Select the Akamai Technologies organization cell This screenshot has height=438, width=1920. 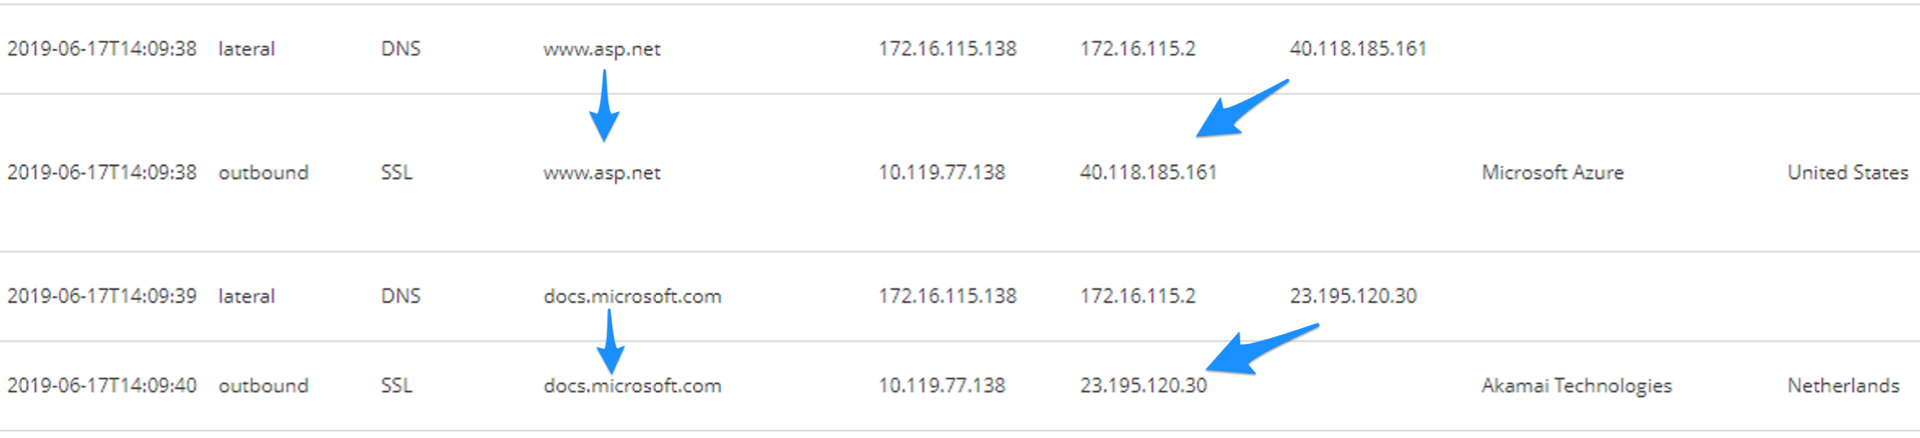pos(1576,386)
